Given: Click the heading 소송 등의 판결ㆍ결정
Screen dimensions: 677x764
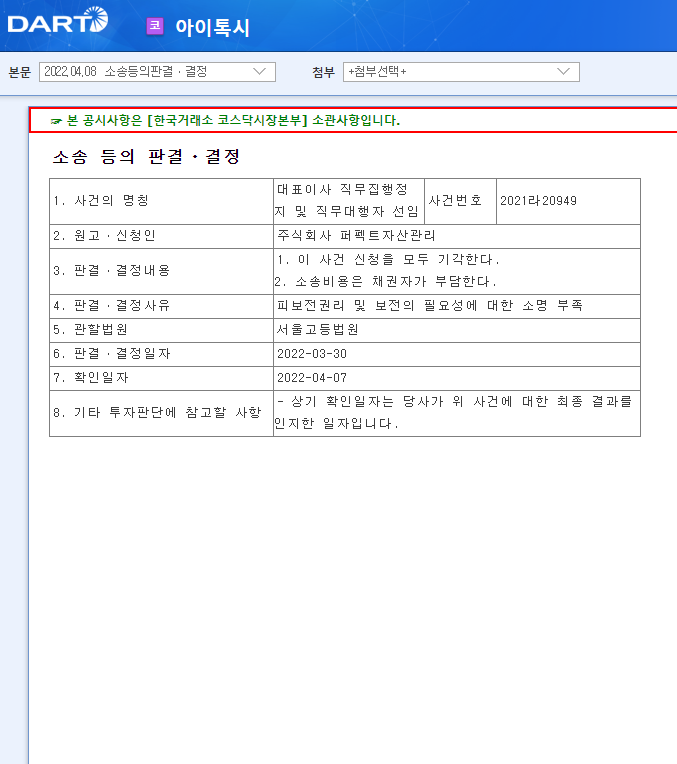Looking at the screenshot, I should click(146, 157).
